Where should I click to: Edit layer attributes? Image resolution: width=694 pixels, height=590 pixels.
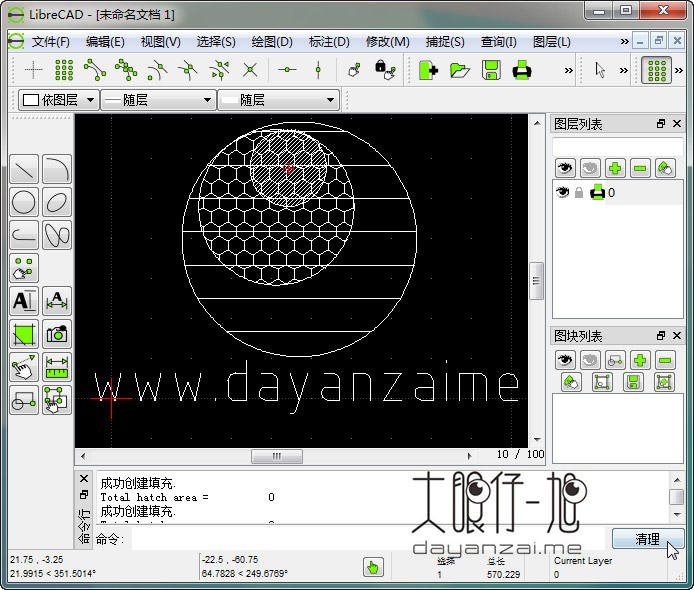click(x=665, y=168)
